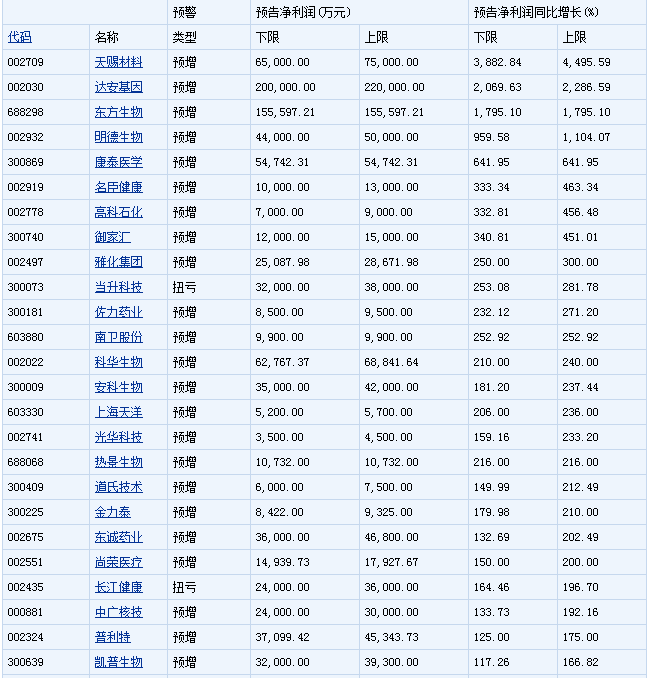Open the 凯普生物 stock link
Screen dimensions: 650x678
(x=118, y=662)
